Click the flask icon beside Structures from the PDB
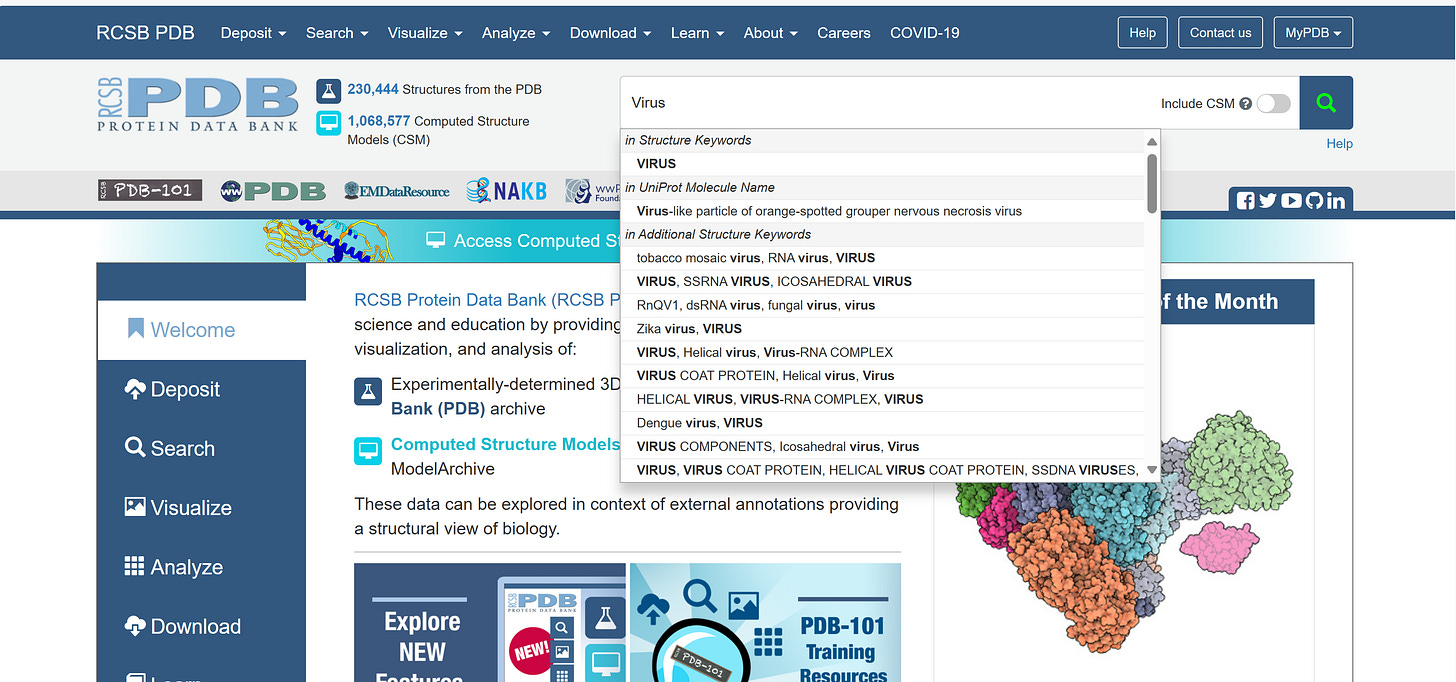The image size is (1456, 682). coord(329,91)
